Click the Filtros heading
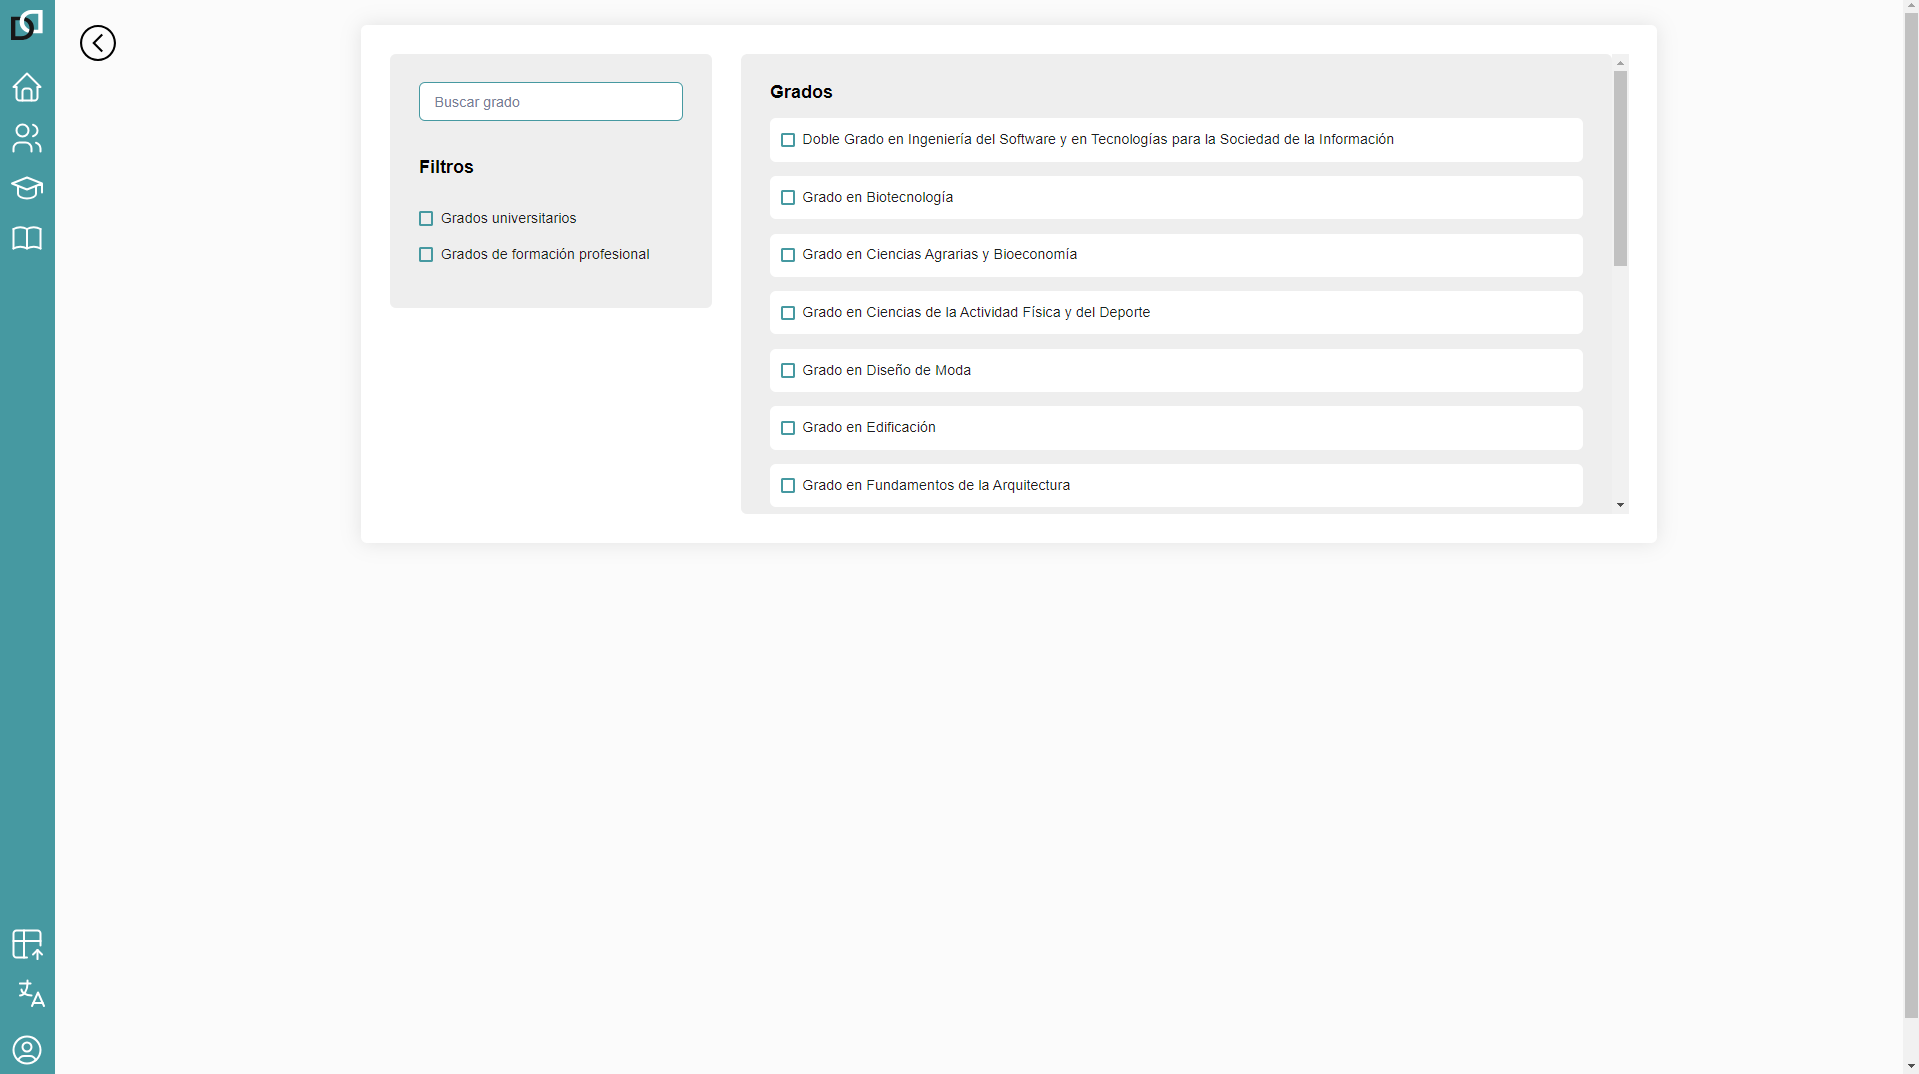This screenshot has height=1074, width=1919. [446, 167]
